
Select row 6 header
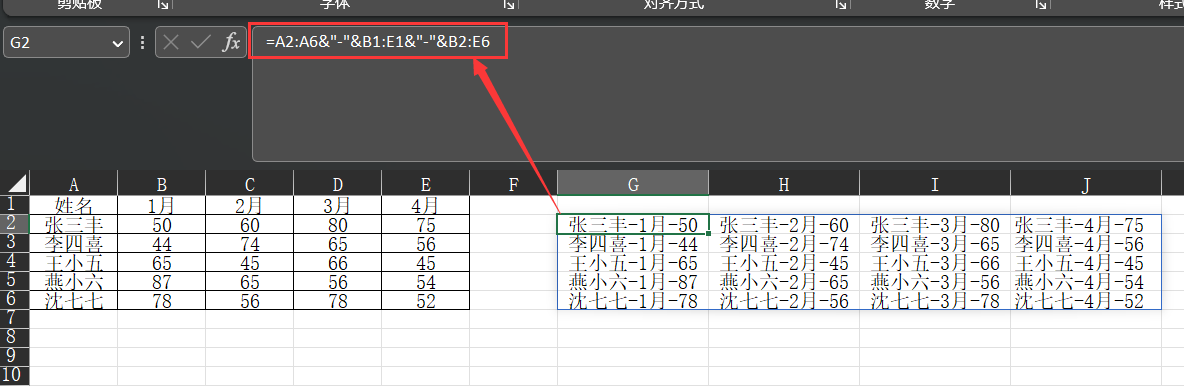click(15, 299)
